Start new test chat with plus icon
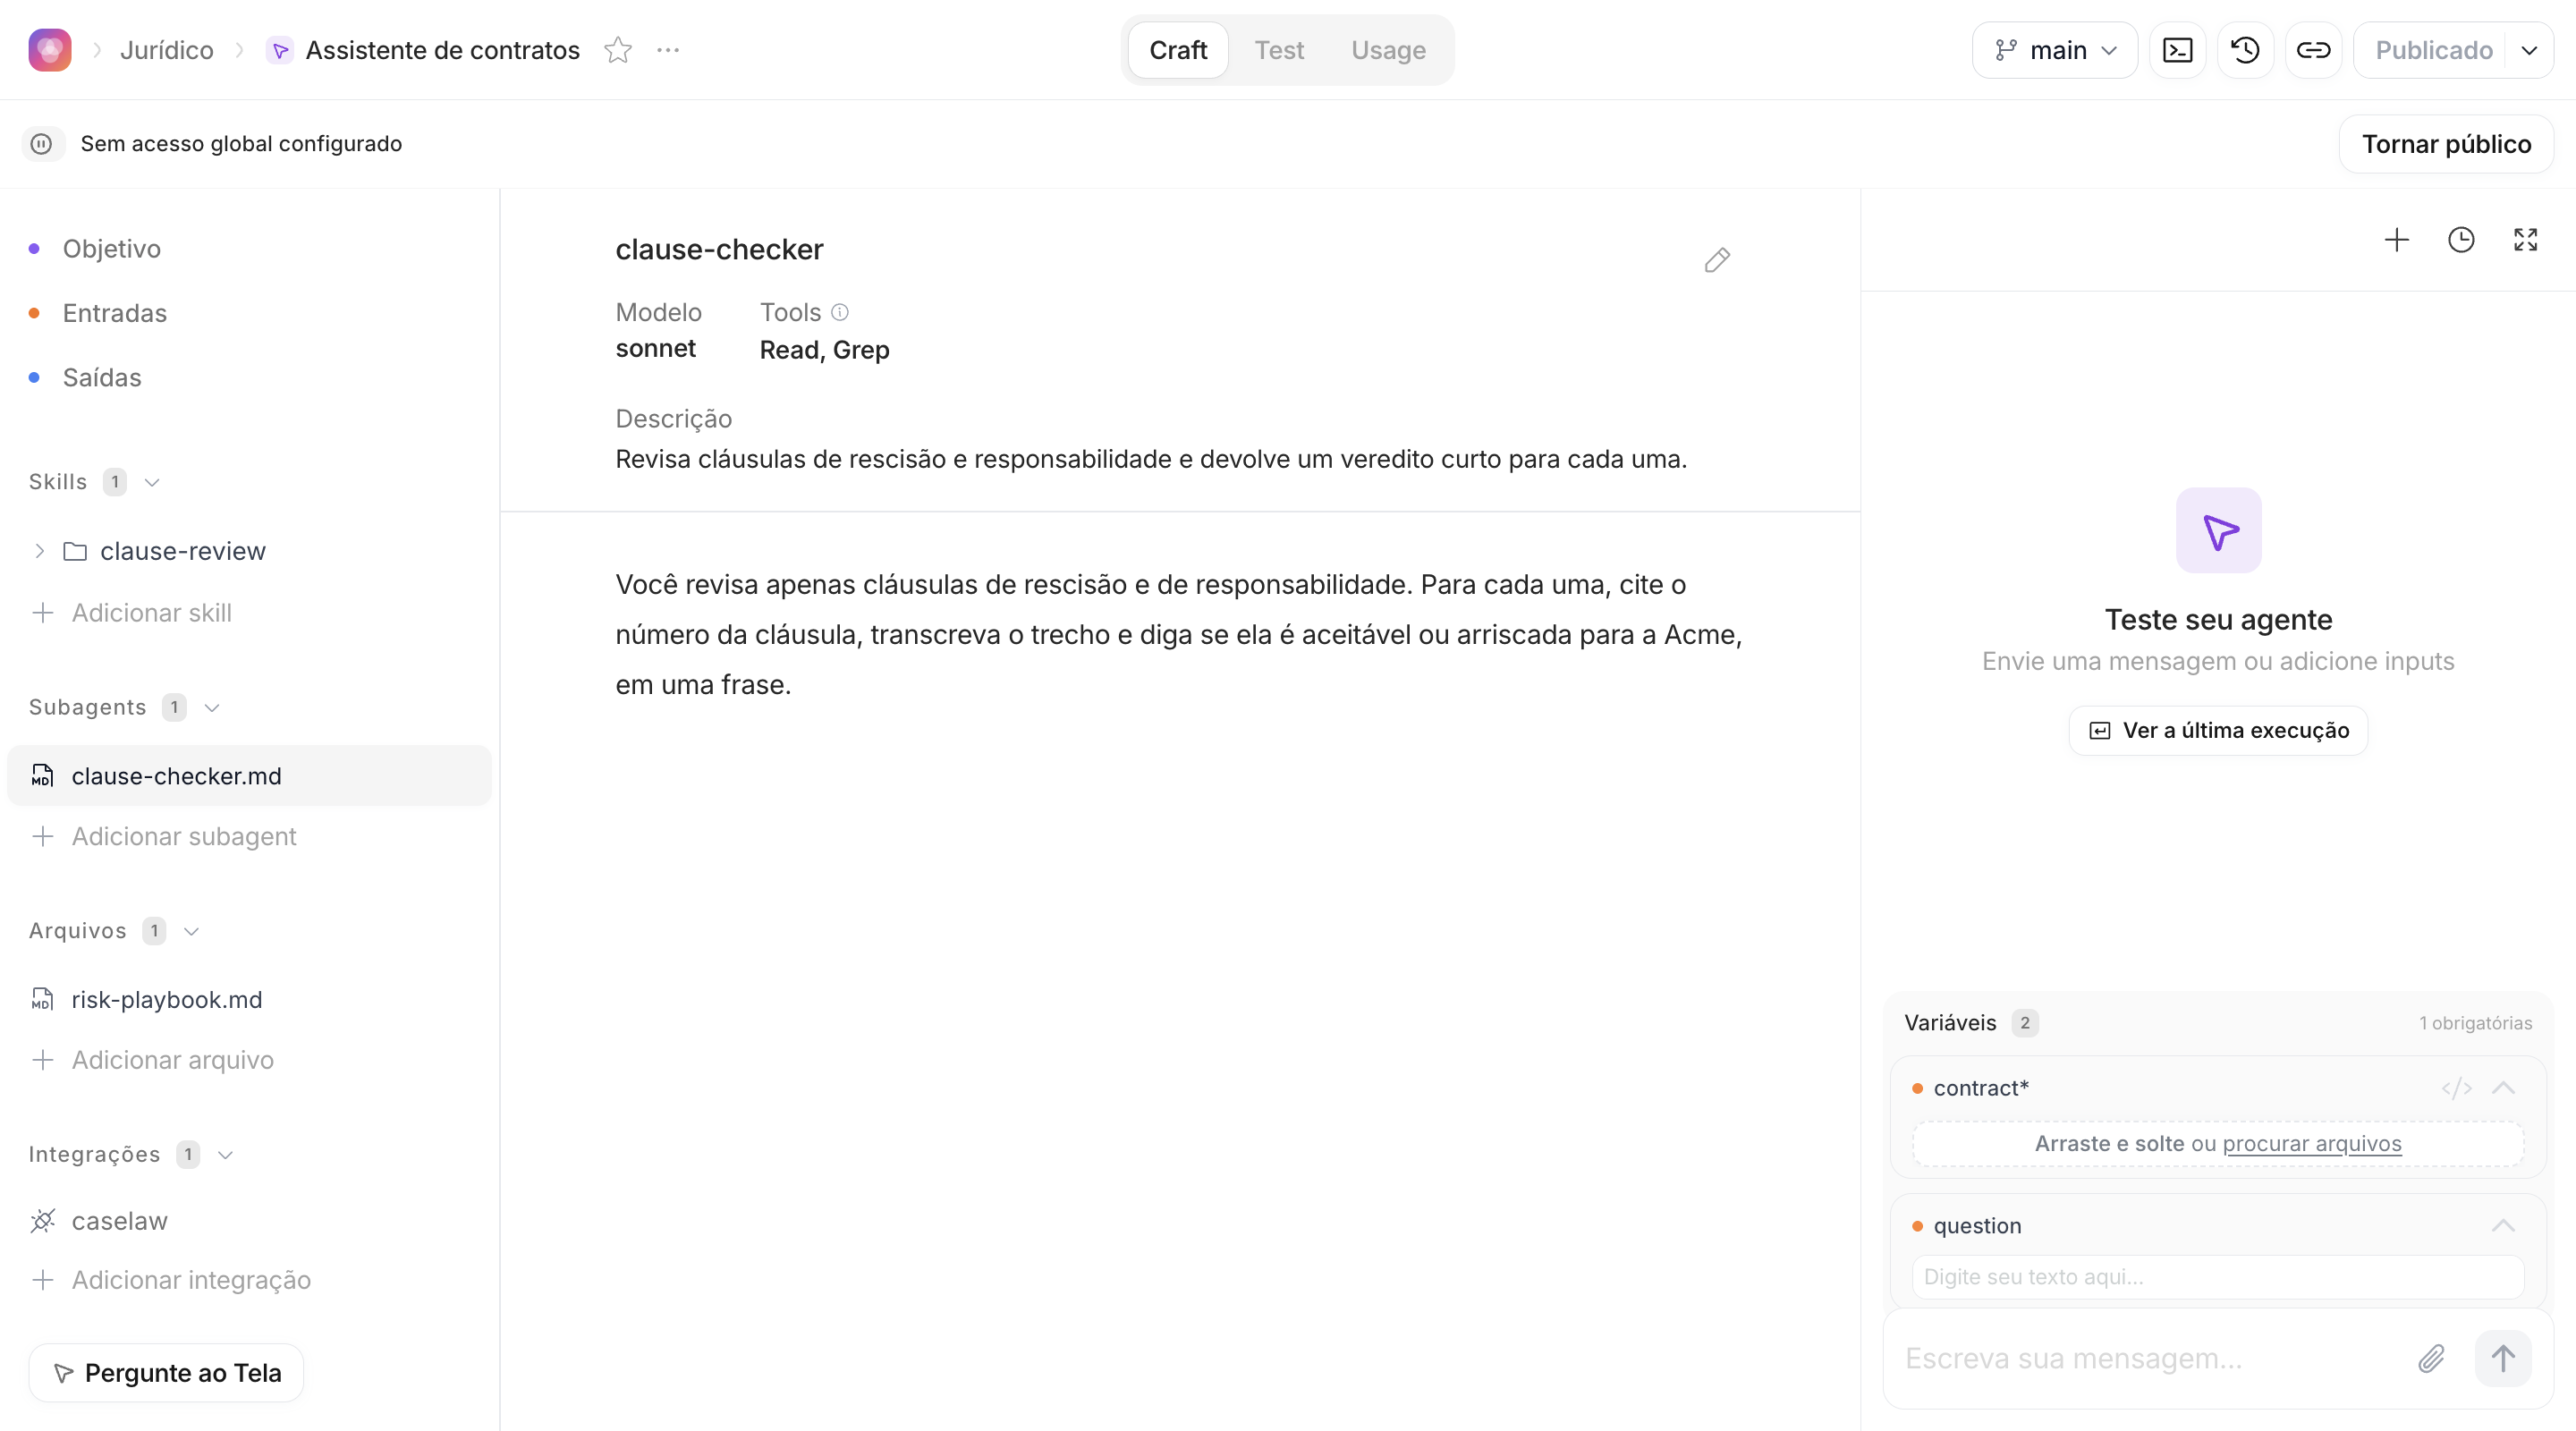 click(x=2396, y=240)
